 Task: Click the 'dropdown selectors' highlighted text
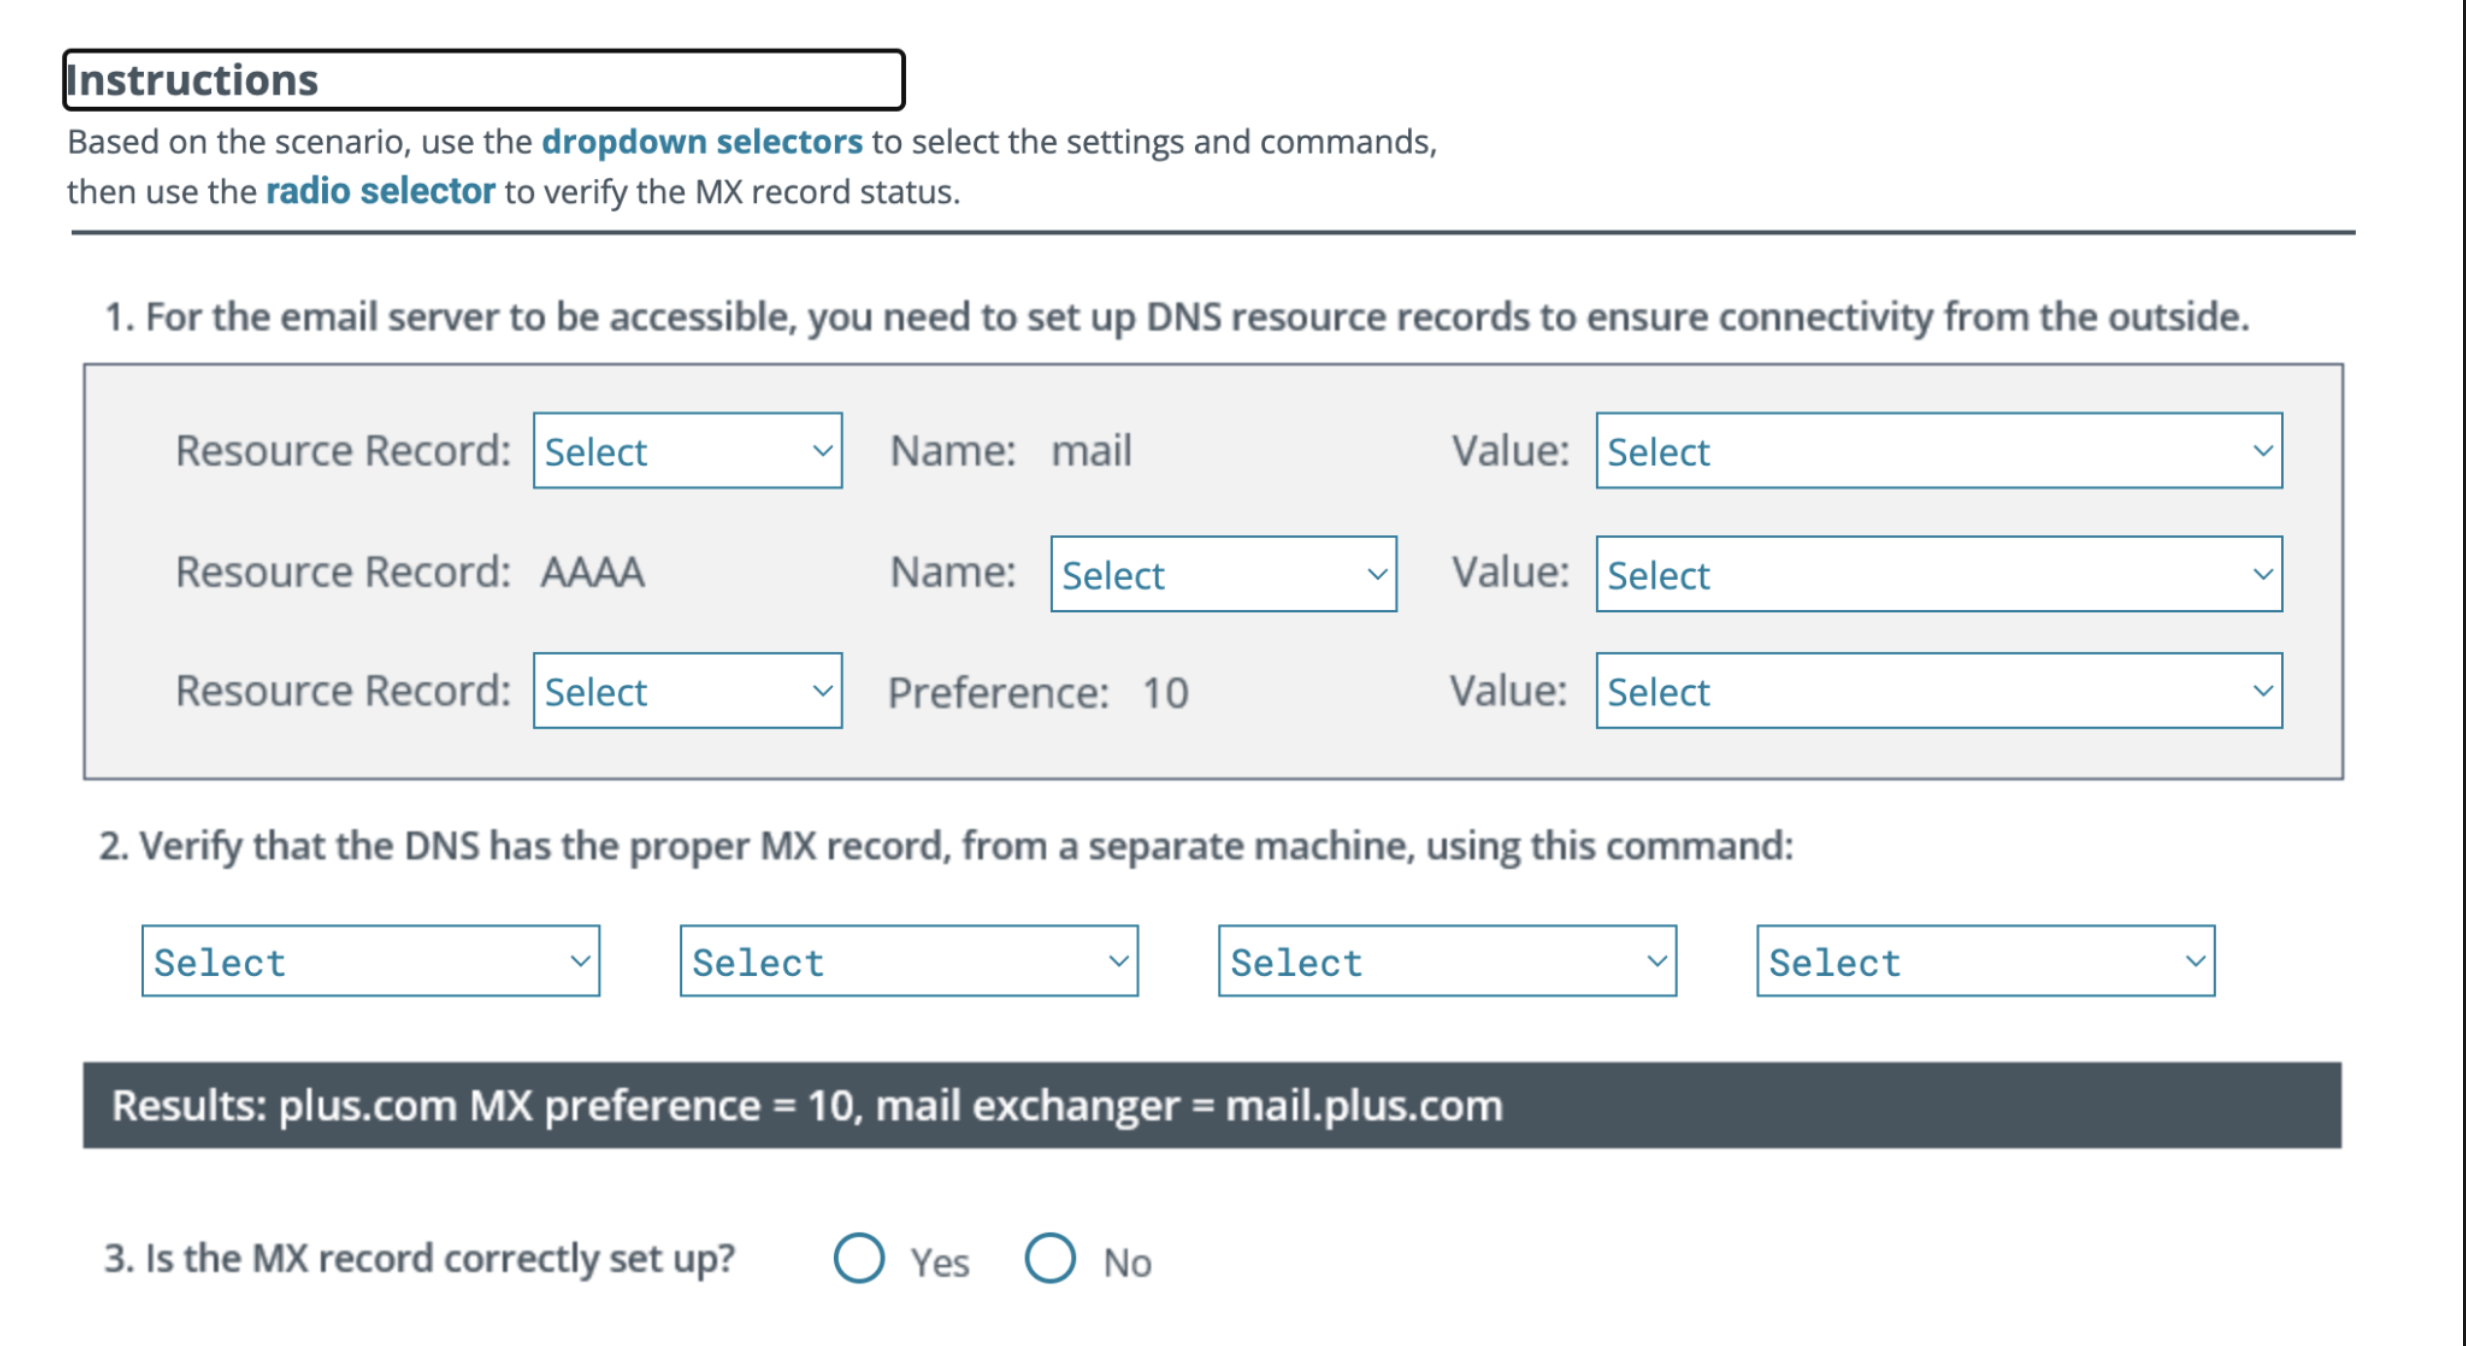pyautogui.click(x=701, y=142)
